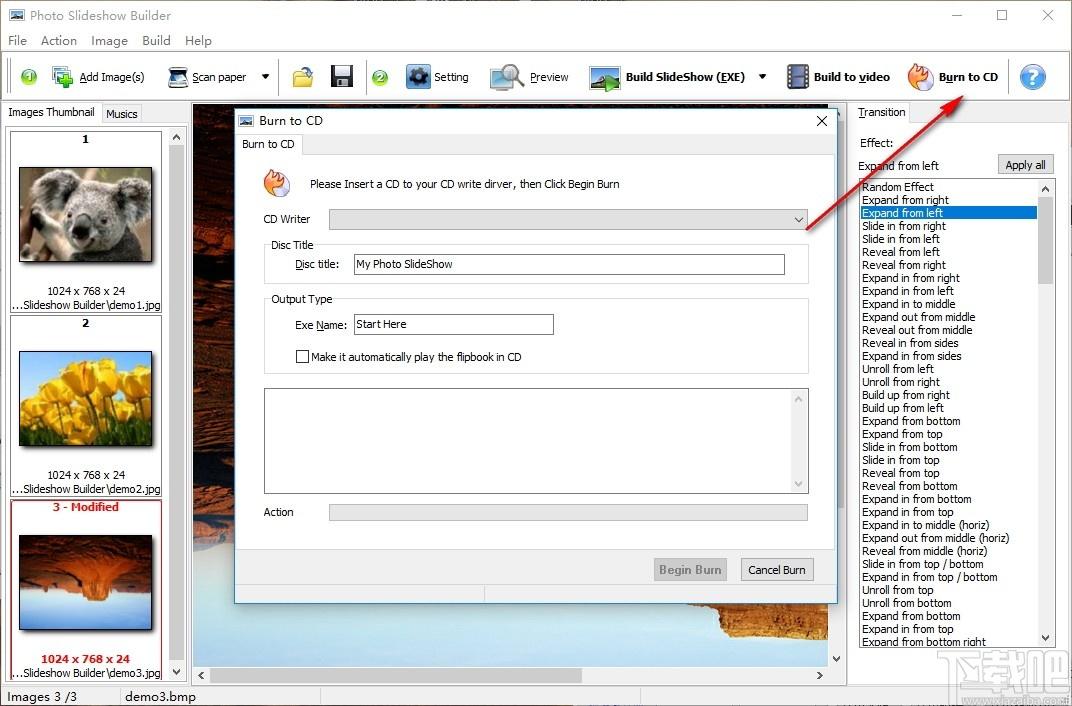Expand the Scan paper dropdown arrow
Screen dimensions: 1072x706
(265, 77)
